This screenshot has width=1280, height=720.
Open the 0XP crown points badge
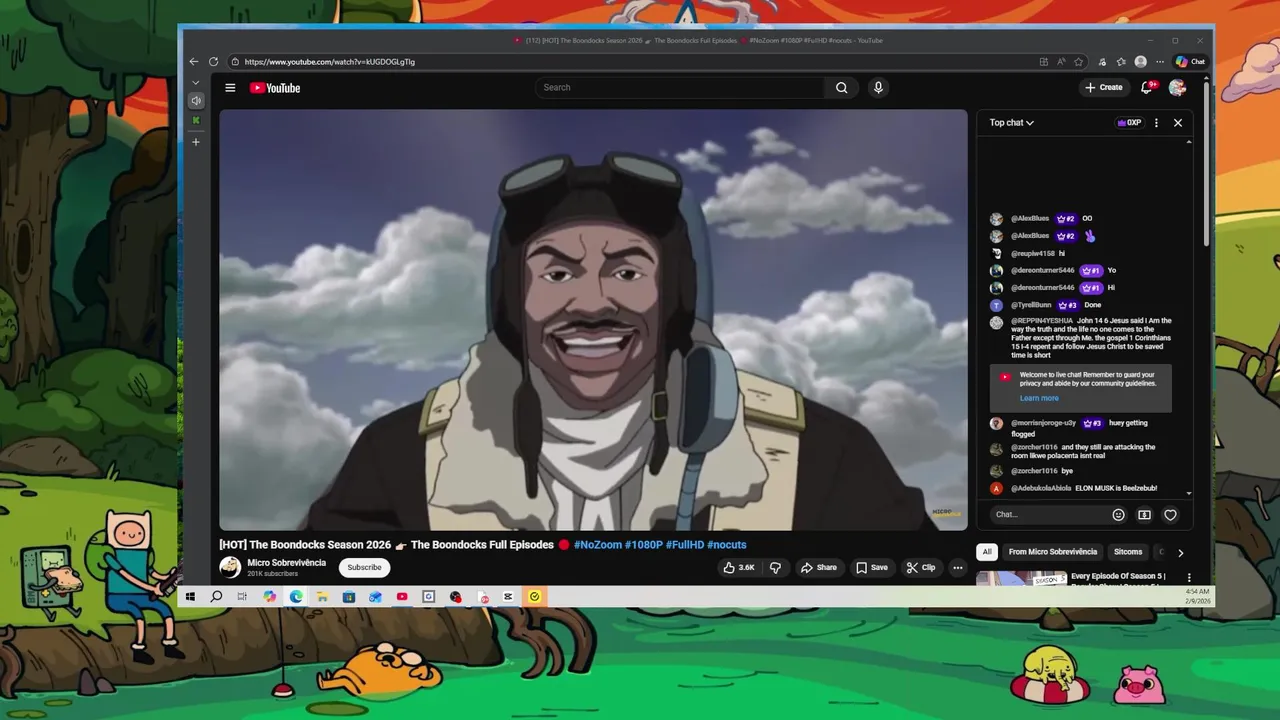[x=1129, y=123]
